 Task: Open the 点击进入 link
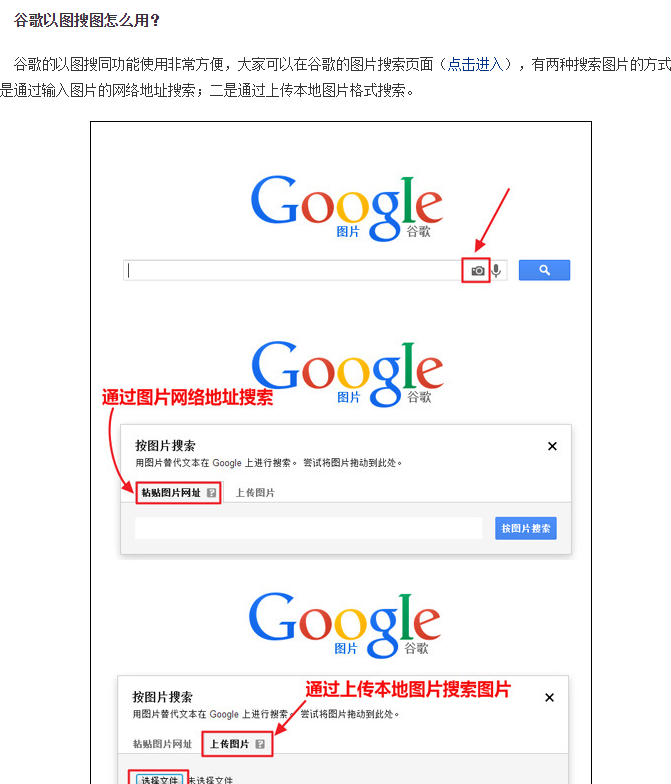click(475, 64)
